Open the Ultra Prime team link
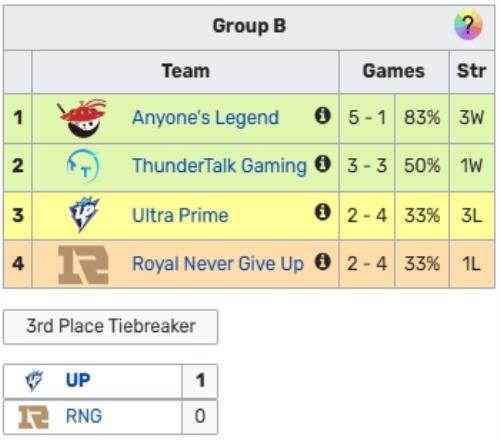 (x=180, y=215)
